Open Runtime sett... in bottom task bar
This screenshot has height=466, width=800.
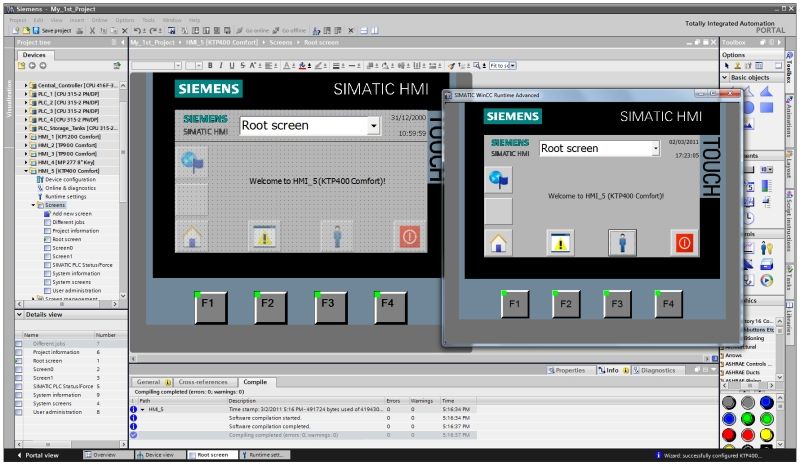[x=265, y=455]
